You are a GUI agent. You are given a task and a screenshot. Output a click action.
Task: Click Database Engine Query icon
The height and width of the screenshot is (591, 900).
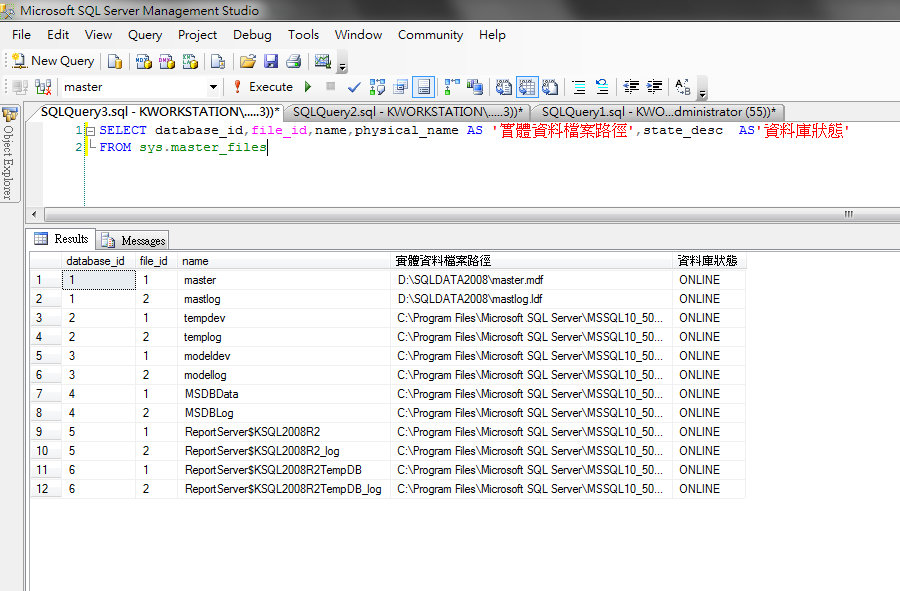tap(115, 61)
